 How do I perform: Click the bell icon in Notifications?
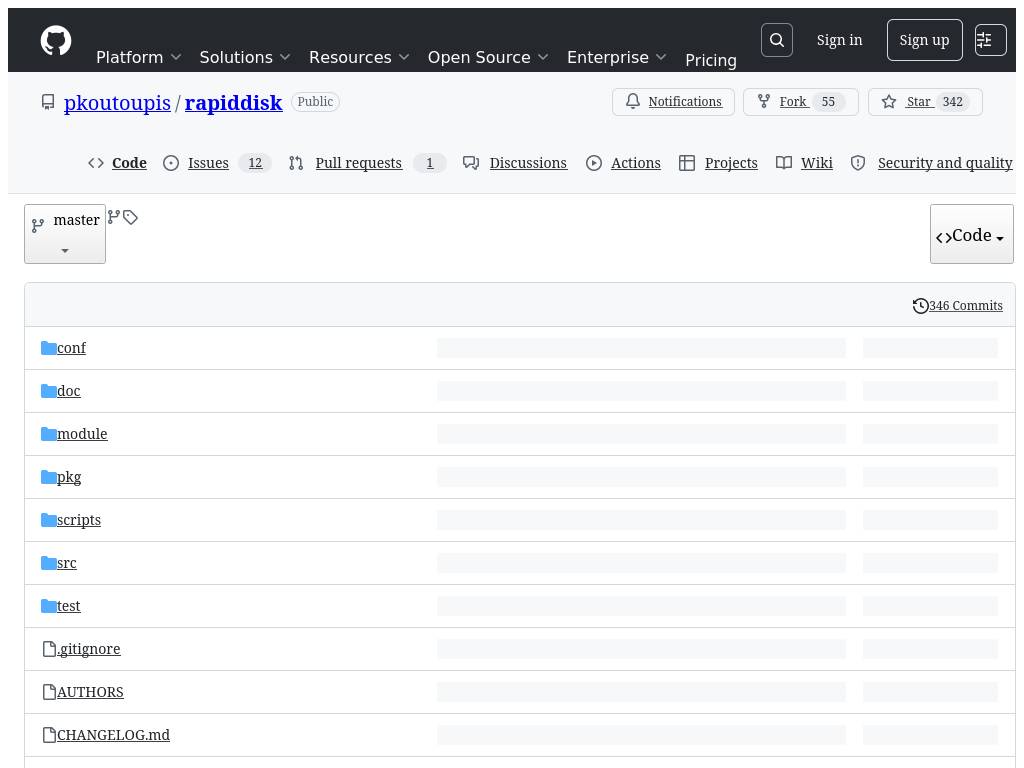click(x=633, y=101)
